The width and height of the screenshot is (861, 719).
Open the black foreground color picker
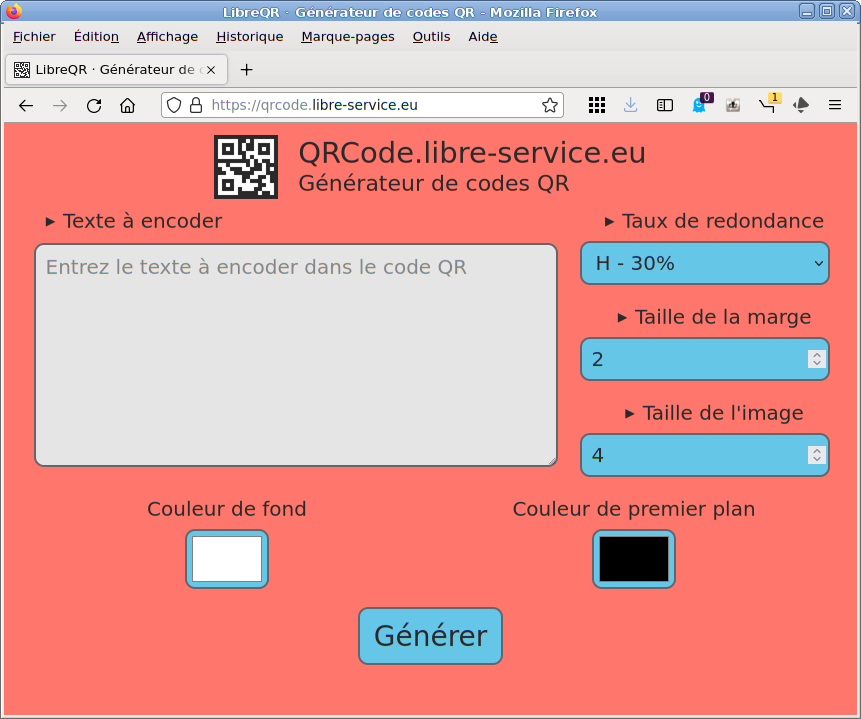pos(634,559)
